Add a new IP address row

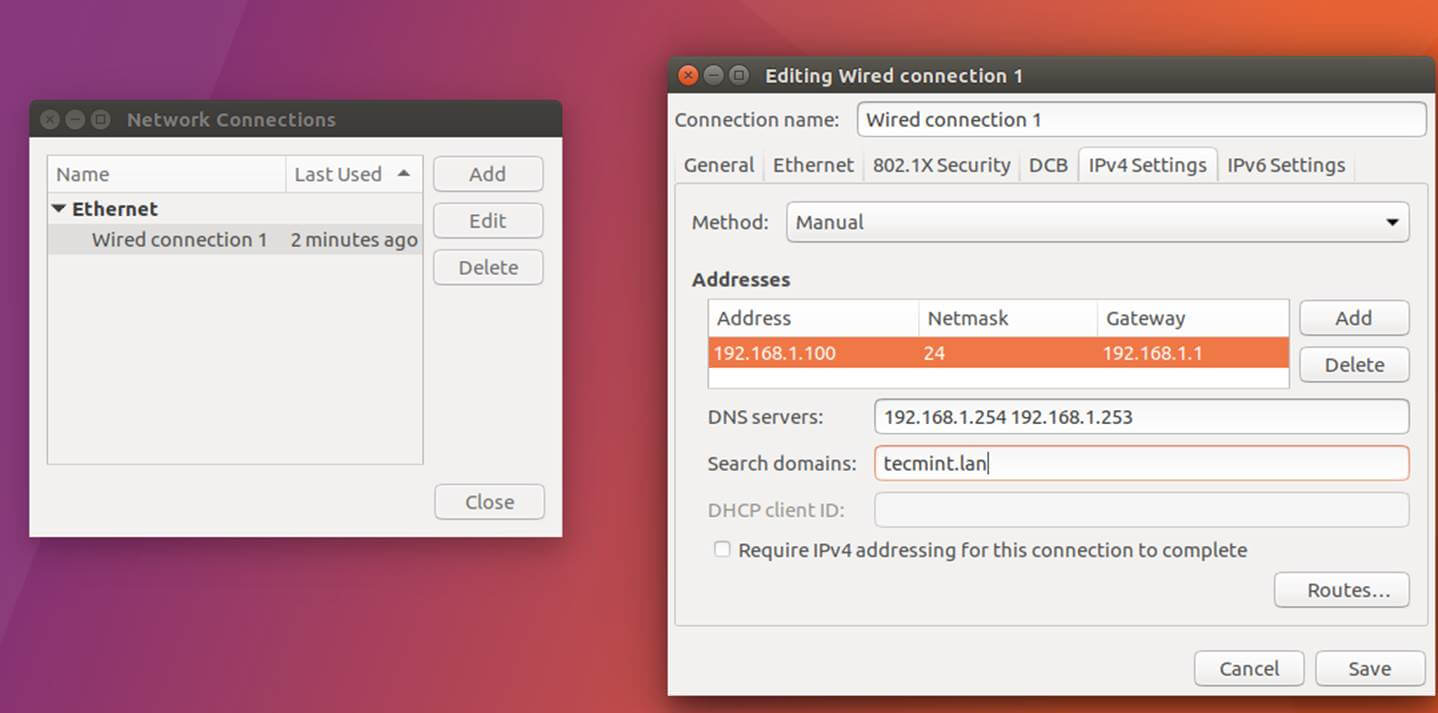tap(1353, 318)
